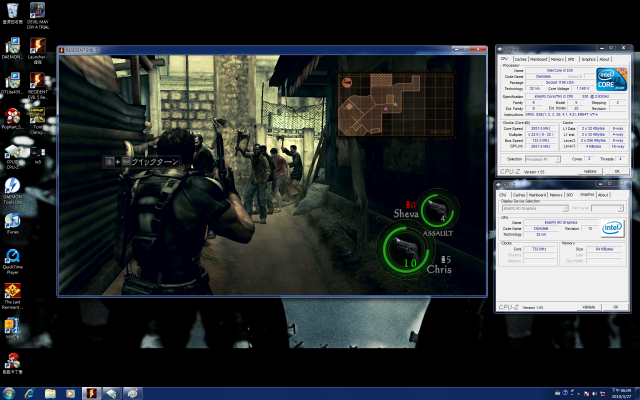
Task: Open the PopKart setup desktop icon
Action: click(x=13, y=118)
